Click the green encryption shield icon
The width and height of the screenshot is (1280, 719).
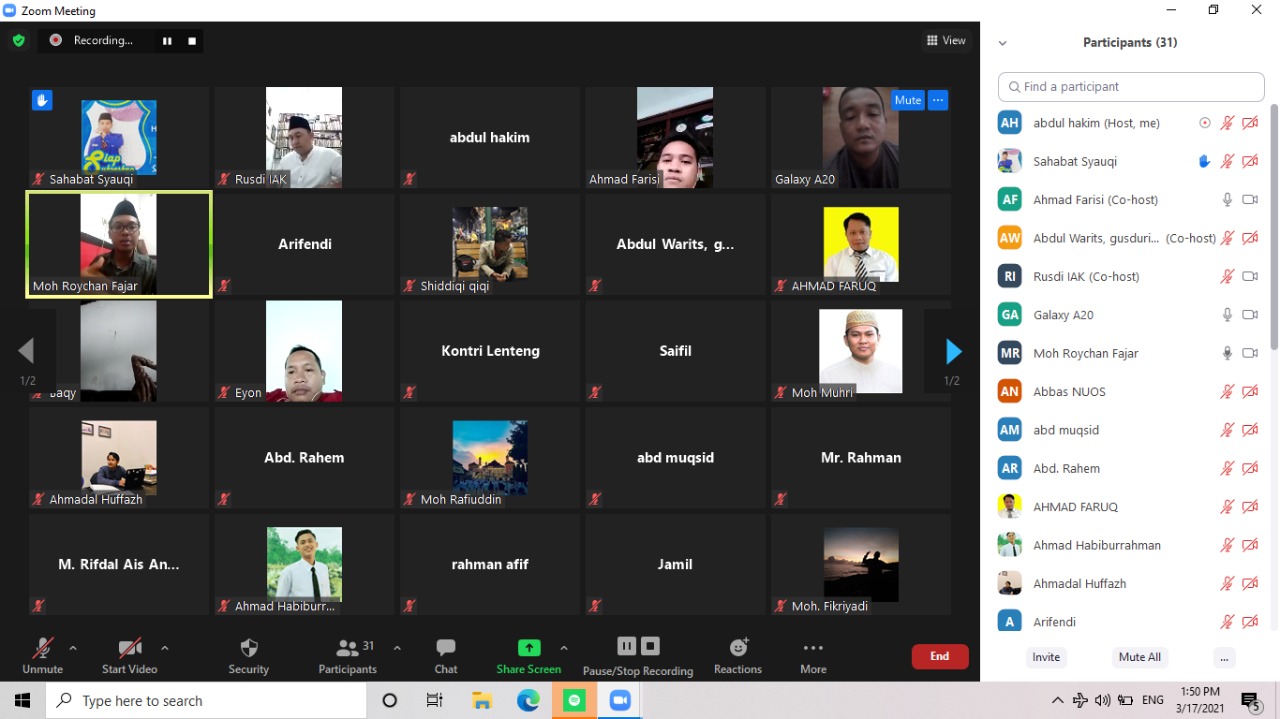19,41
